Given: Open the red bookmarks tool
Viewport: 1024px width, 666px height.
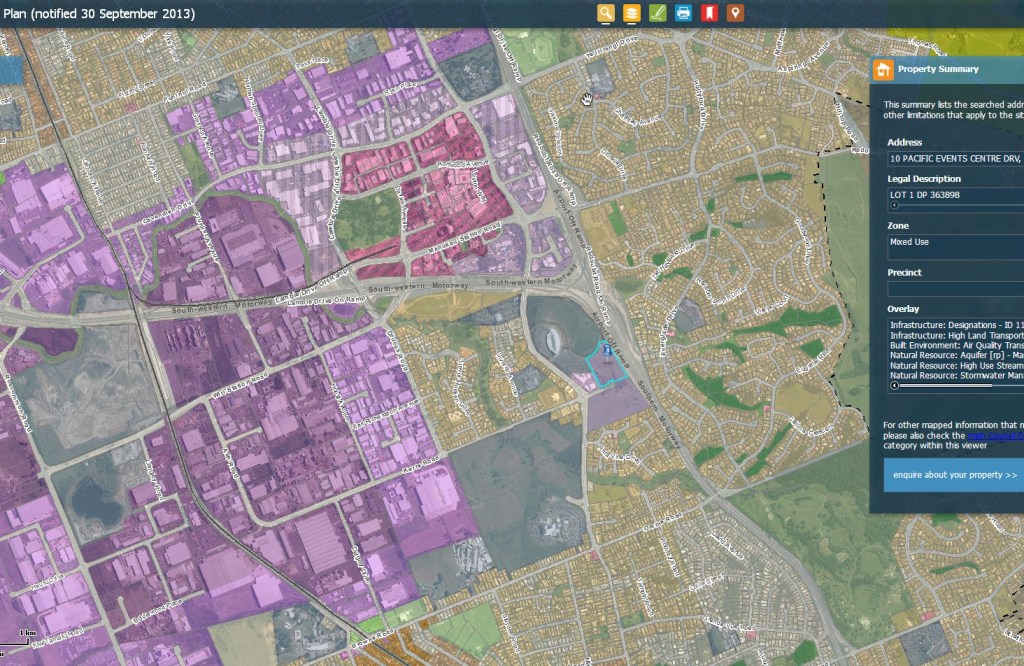Looking at the screenshot, I should point(709,13).
